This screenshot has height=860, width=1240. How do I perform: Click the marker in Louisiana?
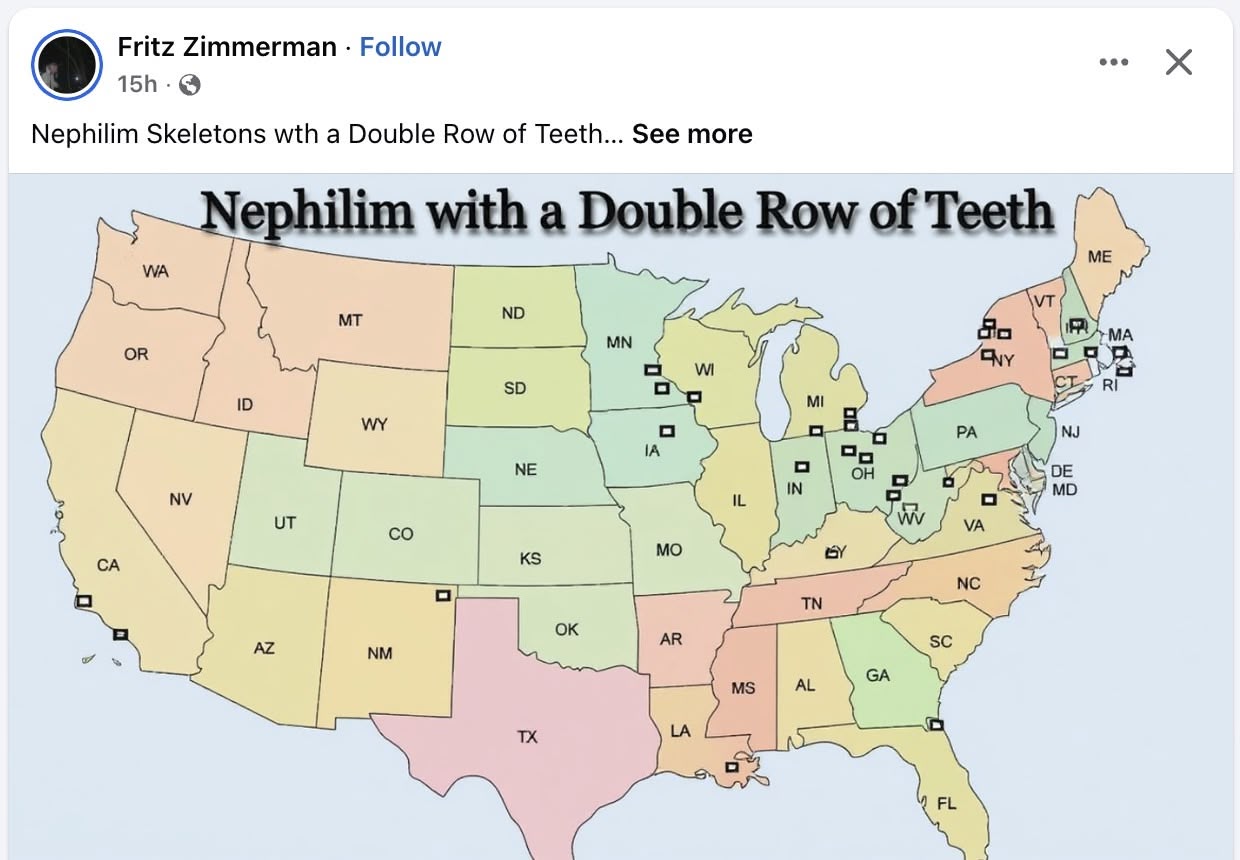point(731,767)
